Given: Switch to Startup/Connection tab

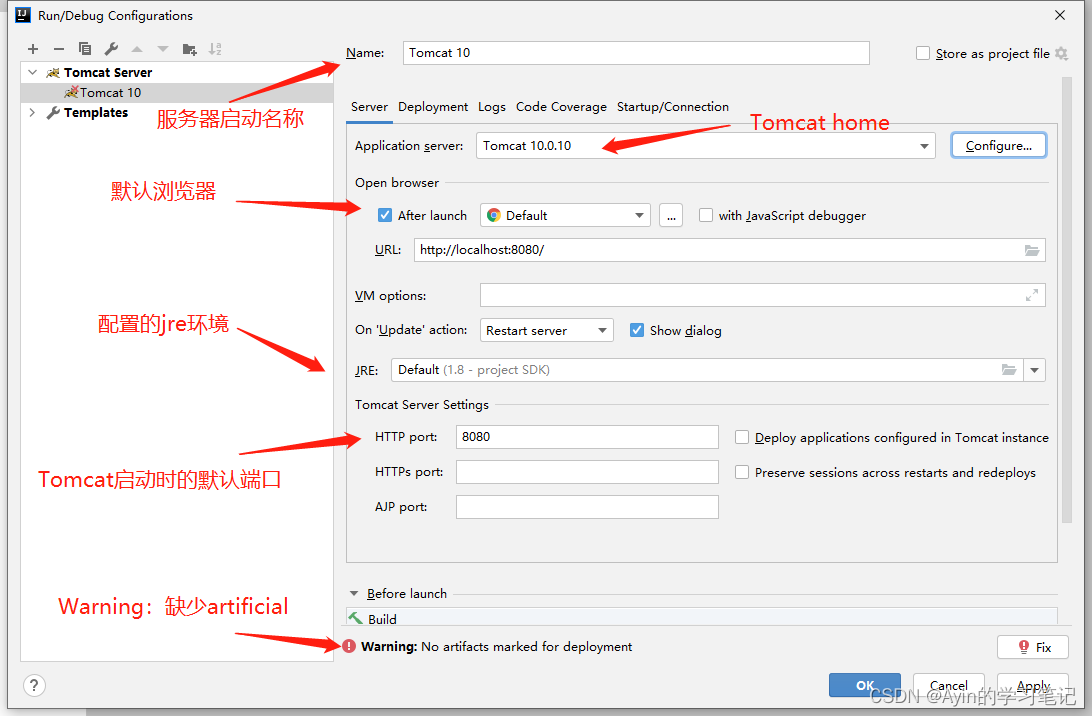Looking at the screenshot, I should (673, 107).
